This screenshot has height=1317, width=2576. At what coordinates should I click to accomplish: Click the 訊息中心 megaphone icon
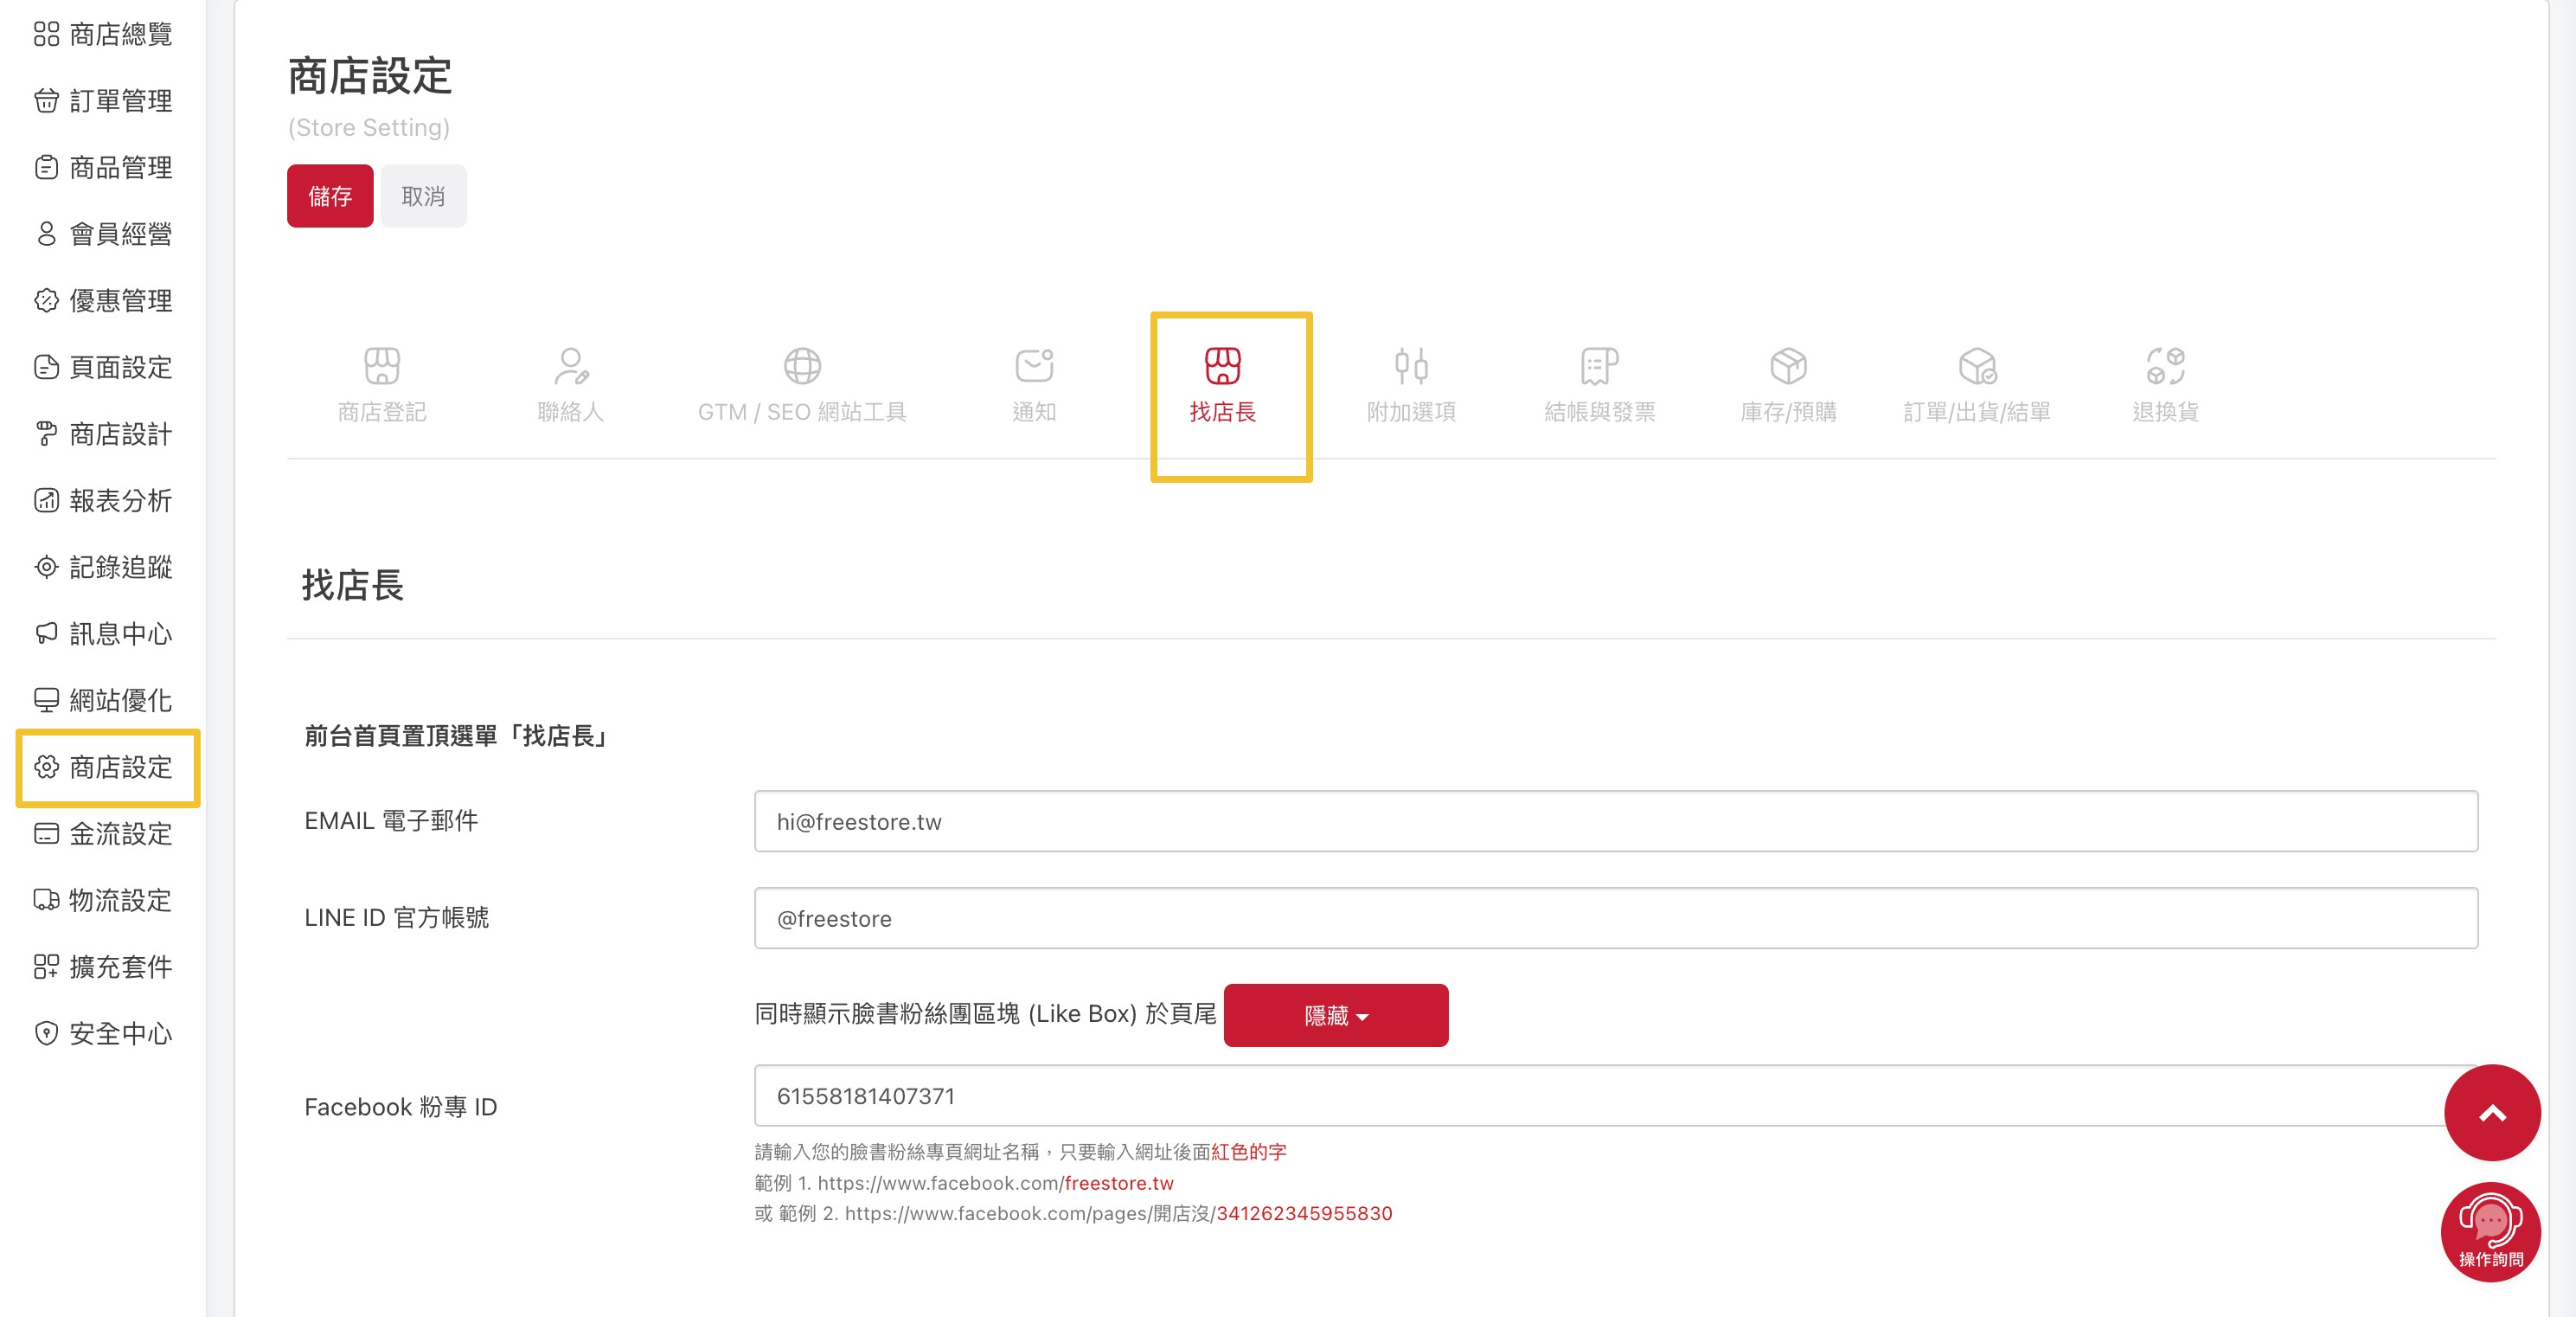click(x=46, y=634)
